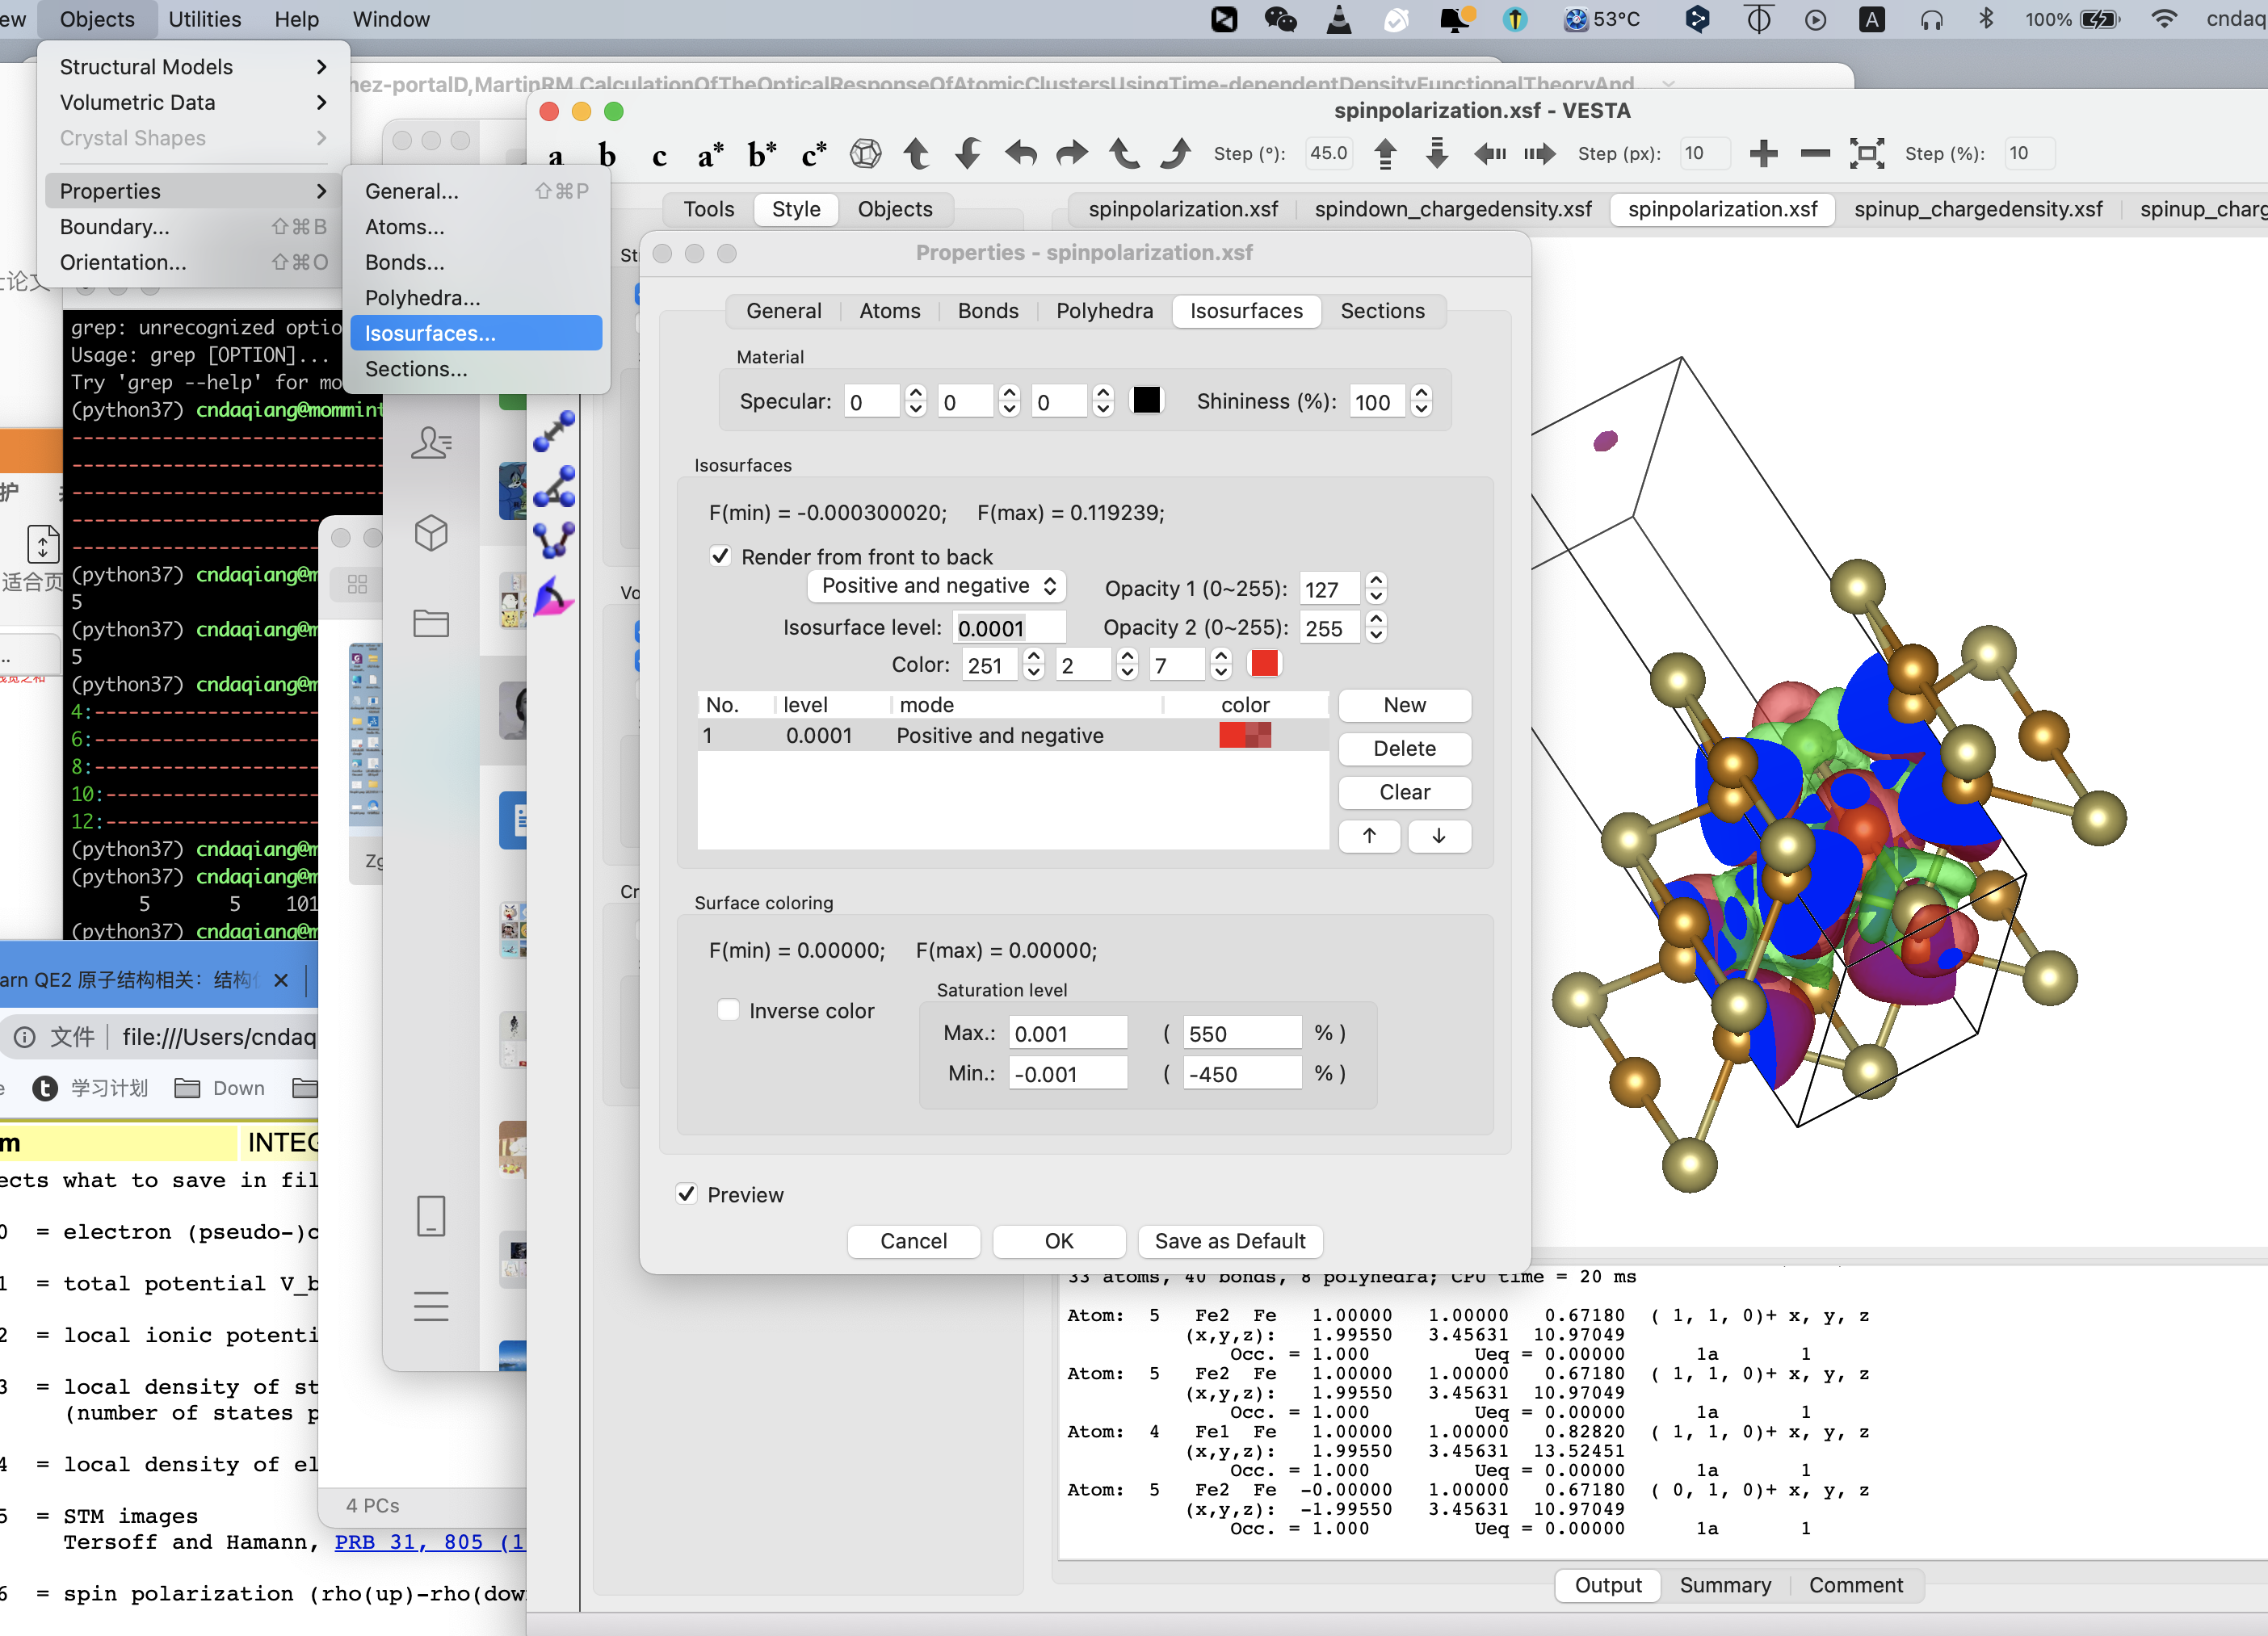Click the Isosurface level input field

click(1008, 628)
